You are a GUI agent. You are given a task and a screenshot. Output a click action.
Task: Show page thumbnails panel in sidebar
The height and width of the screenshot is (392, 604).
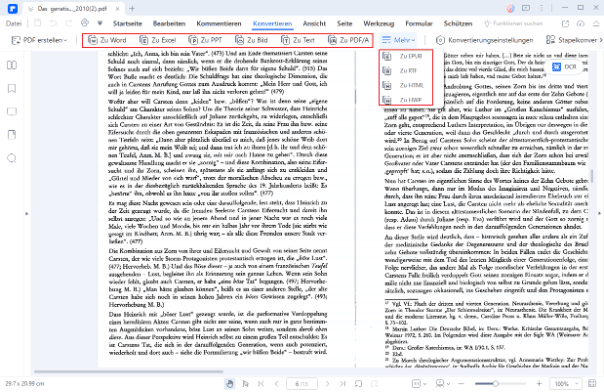(x=12, y=65)
